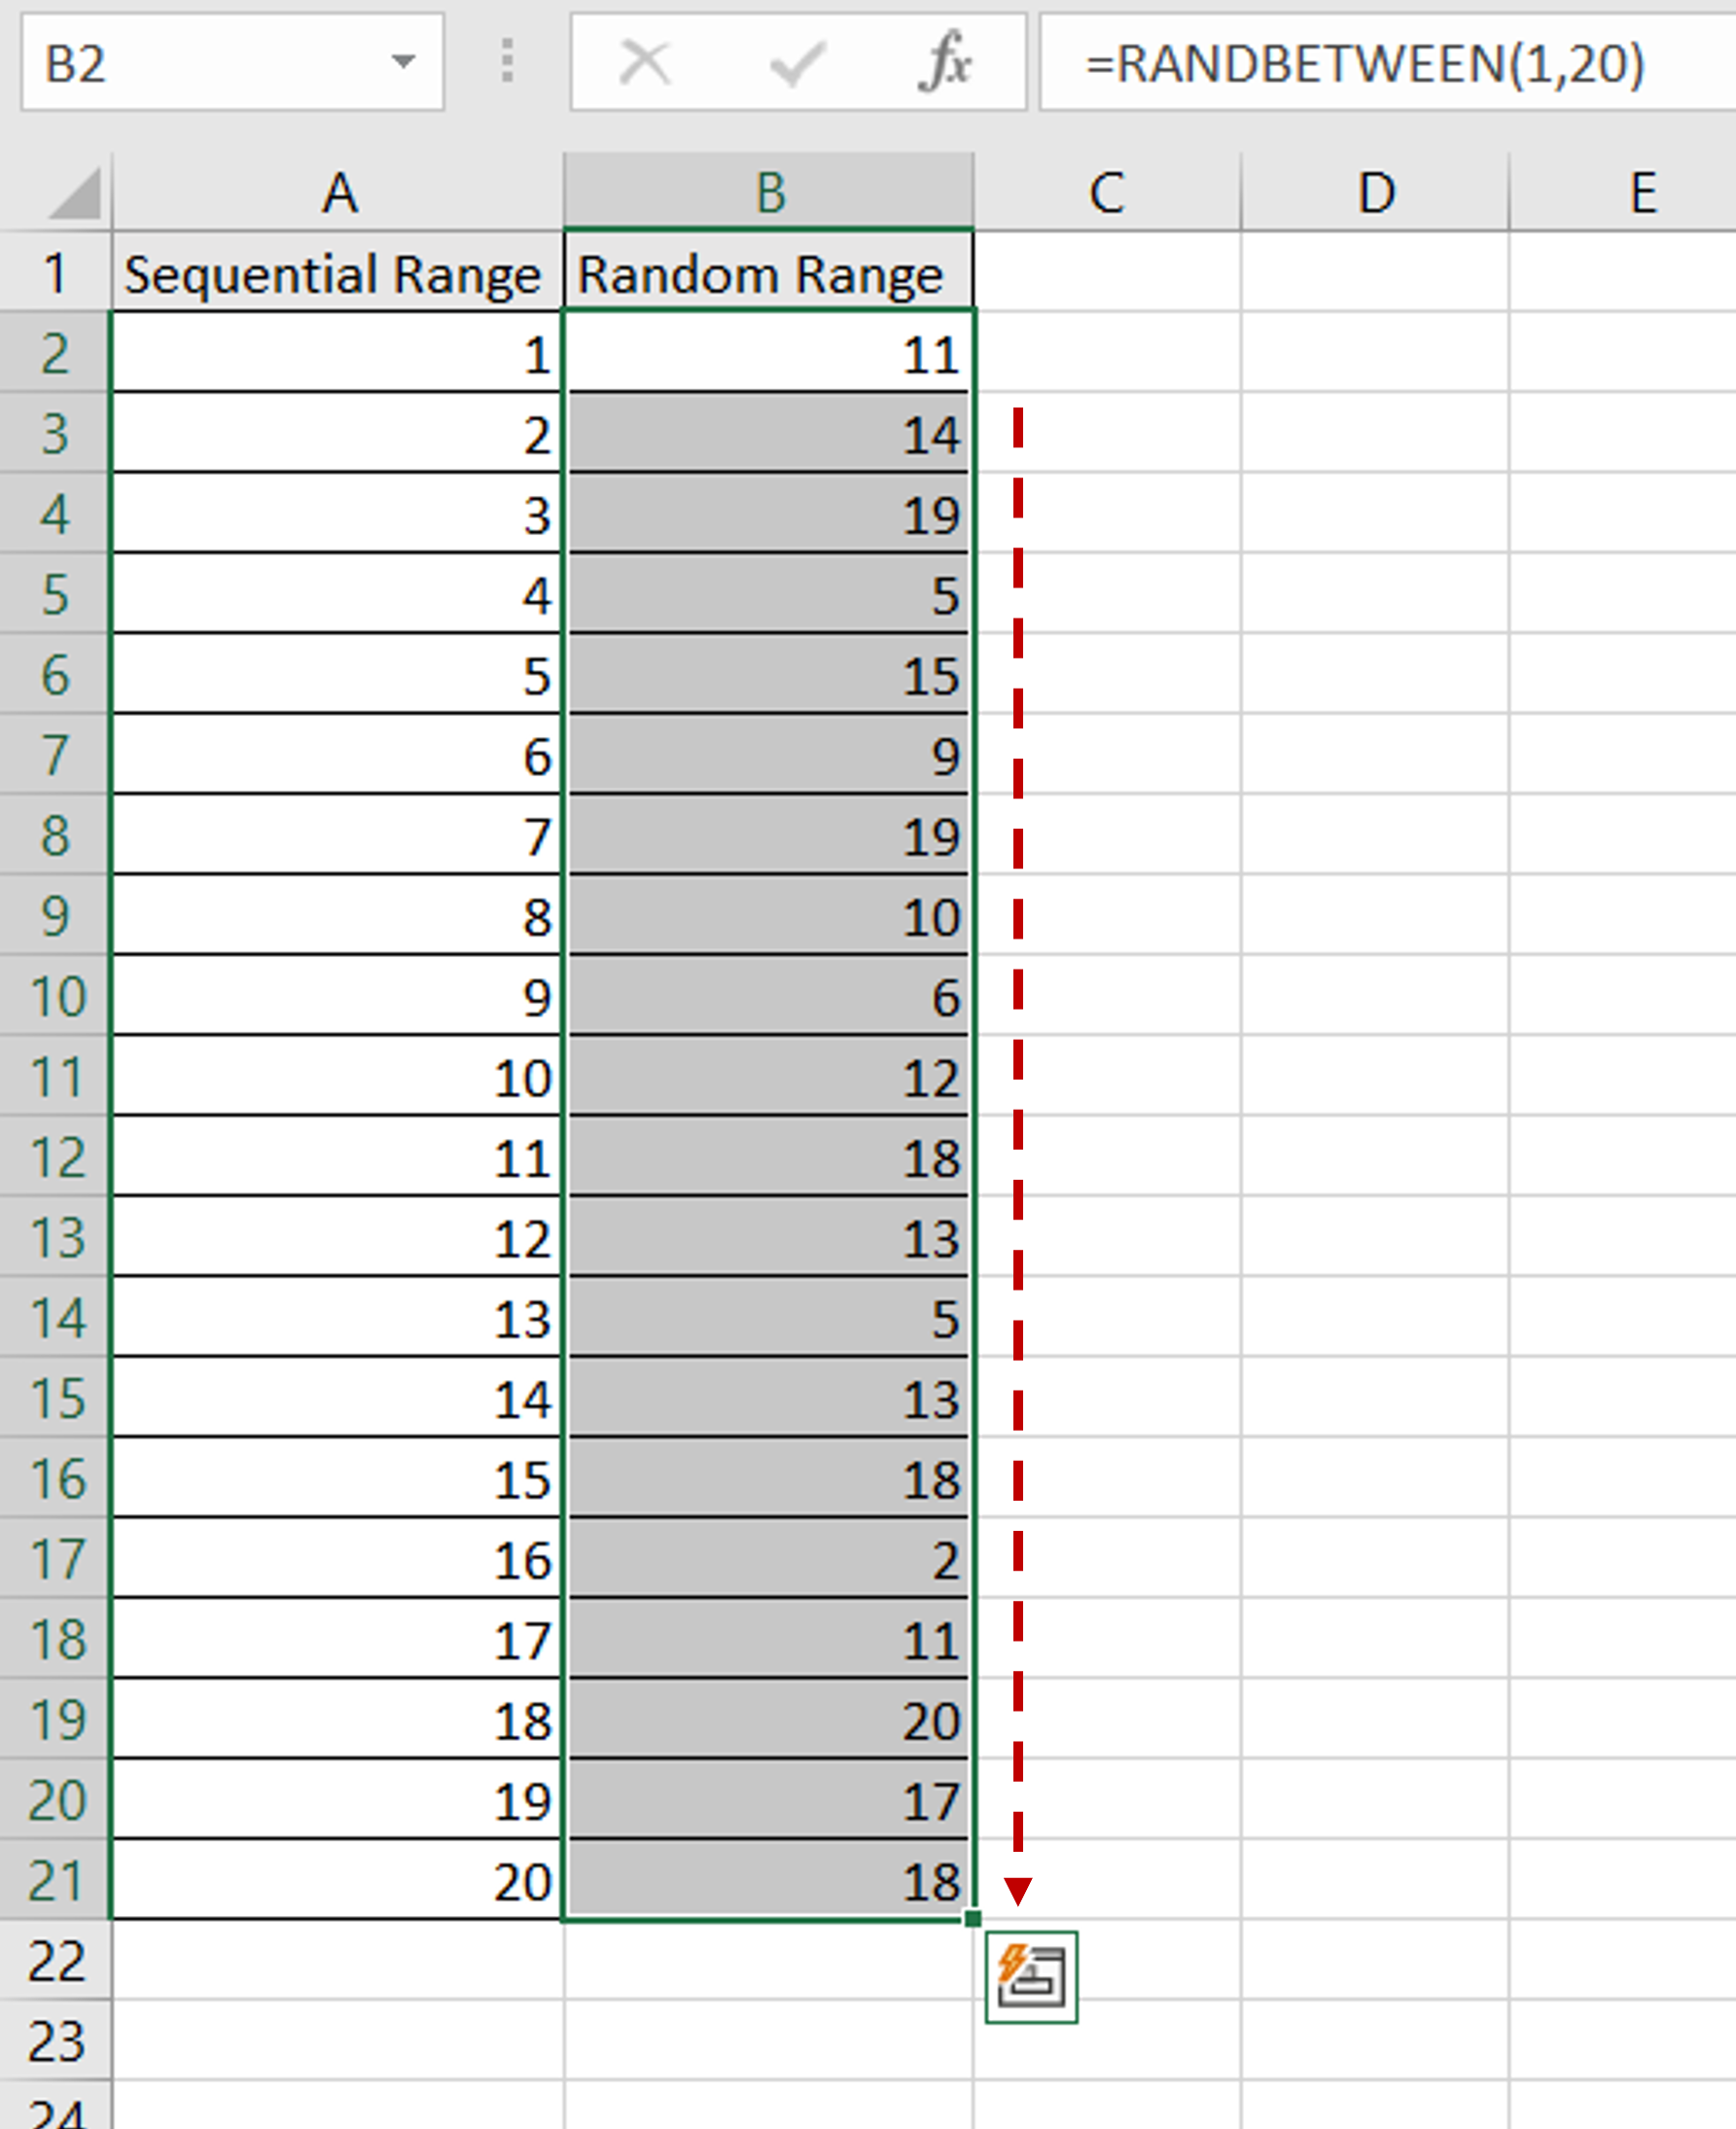Image resolution: width=1736 pixels, height=2129 pixels.
Task: Click the Name Box displaying B2
Action: click(x=200, y=63)
